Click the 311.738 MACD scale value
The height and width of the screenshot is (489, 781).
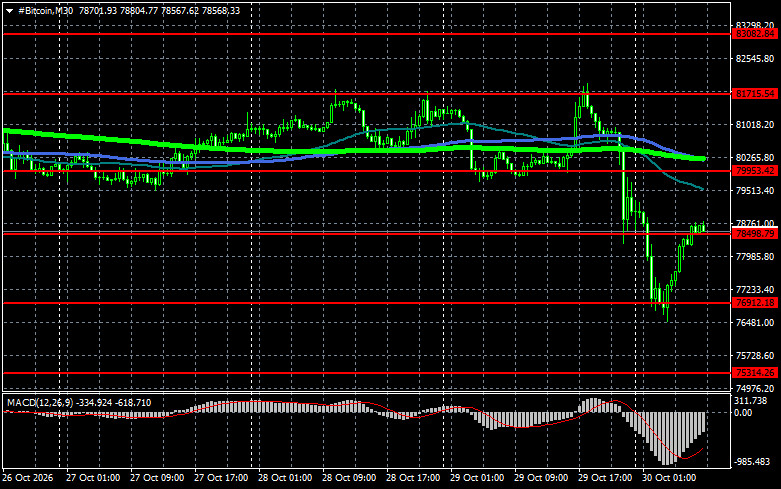click(x=751, y=401)
